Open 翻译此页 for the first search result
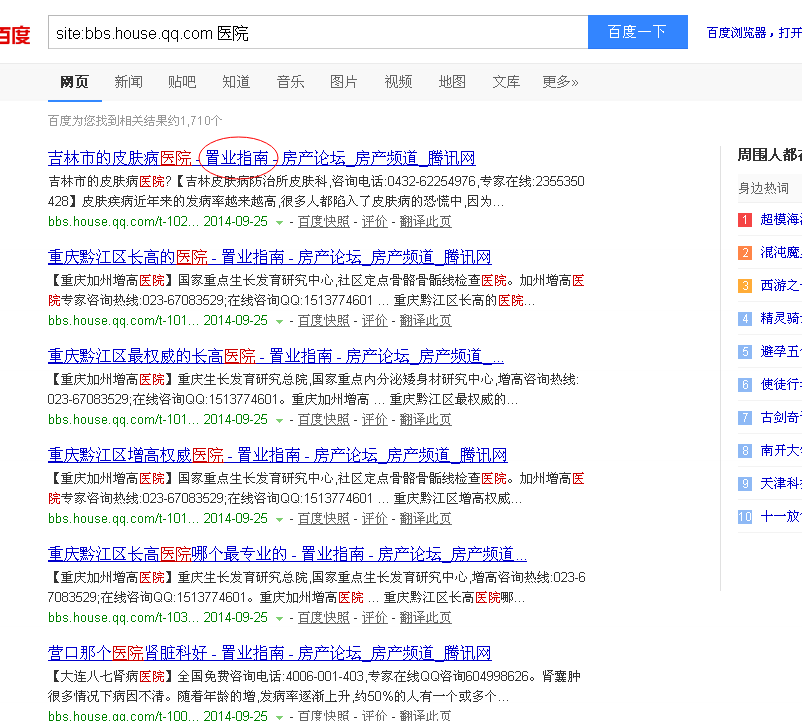 (424, 221)
